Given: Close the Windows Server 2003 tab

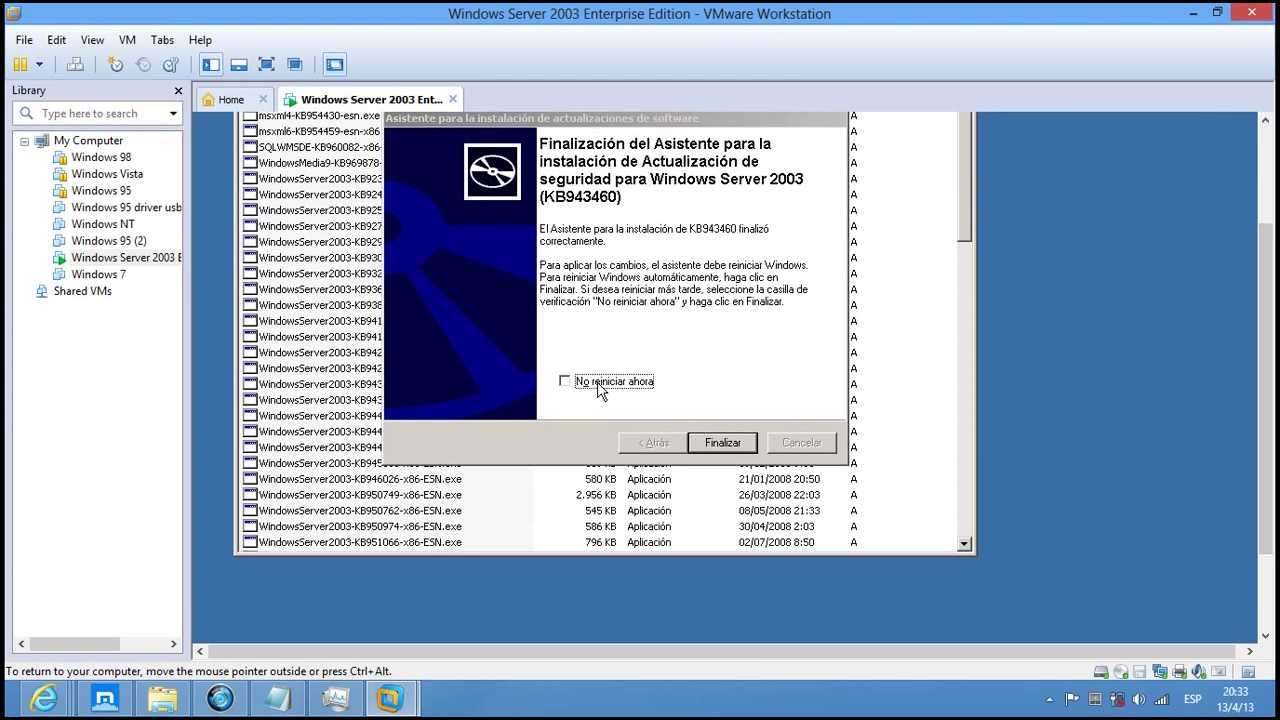Looking at the screenshot, I should click(x=453, y=99).
